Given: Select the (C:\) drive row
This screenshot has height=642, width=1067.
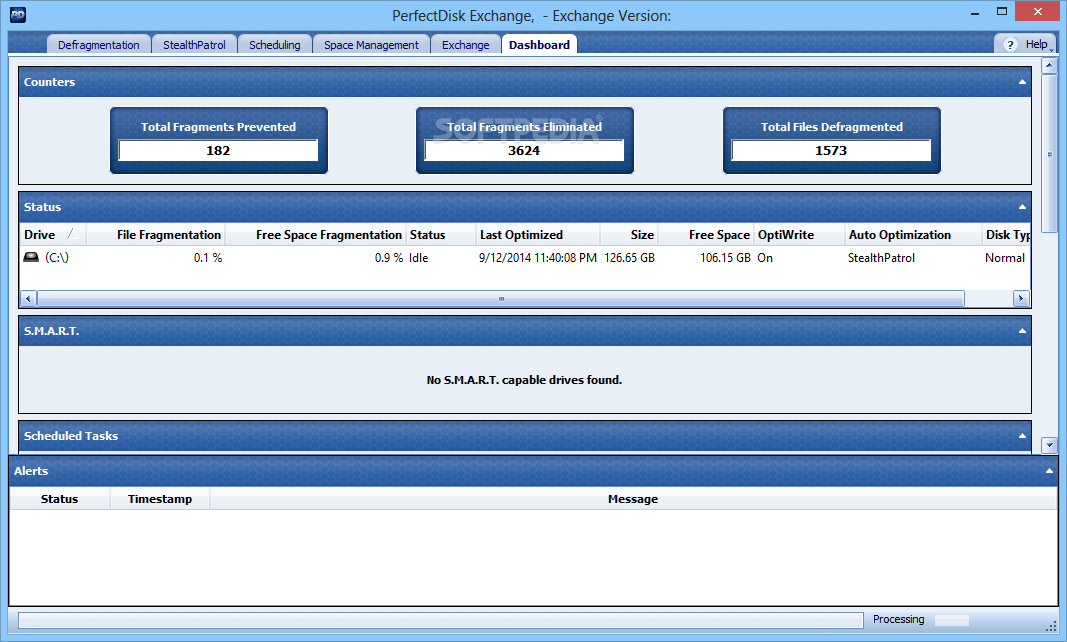Looking at the screenshot, I should coord(525,257).
